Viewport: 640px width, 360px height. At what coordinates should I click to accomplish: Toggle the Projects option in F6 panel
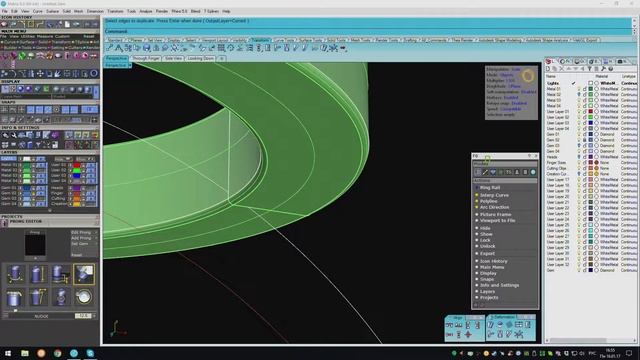(489, 298)
